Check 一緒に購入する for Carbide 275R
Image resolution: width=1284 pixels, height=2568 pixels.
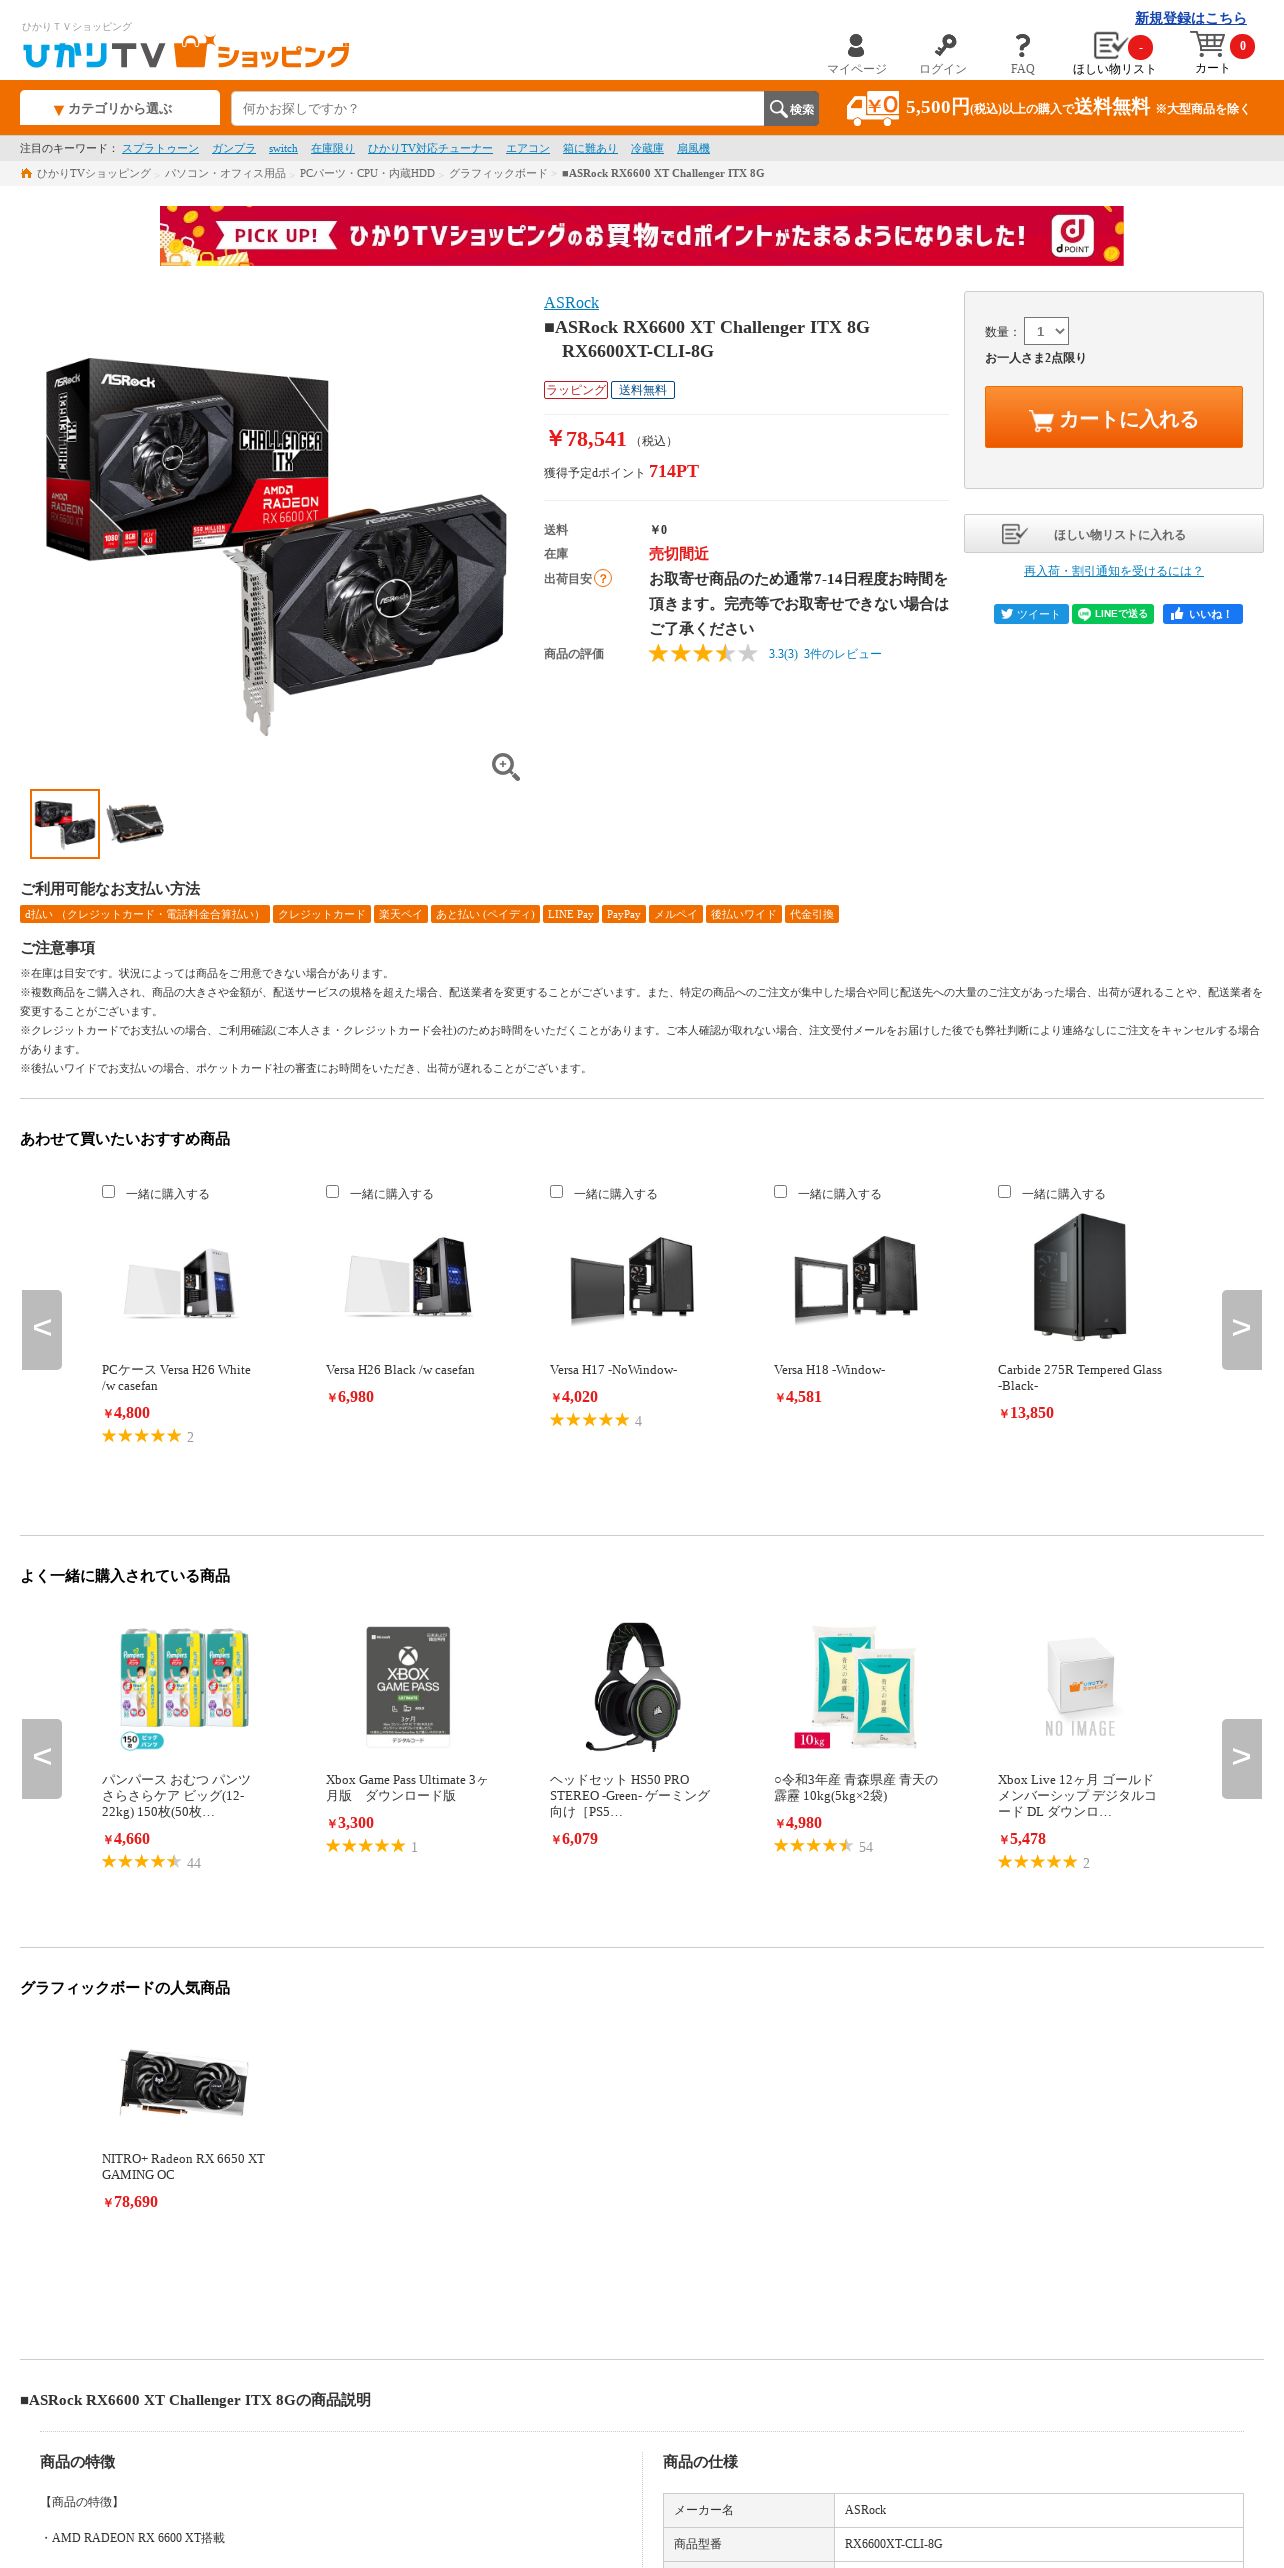tap(1004, 1192)
